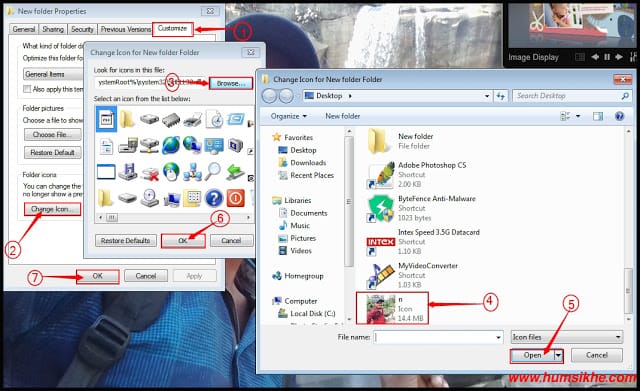The height and width of the screenshot is (391, 640).
Task: Open the Icon files type dropdown
Action: [567, 337]
